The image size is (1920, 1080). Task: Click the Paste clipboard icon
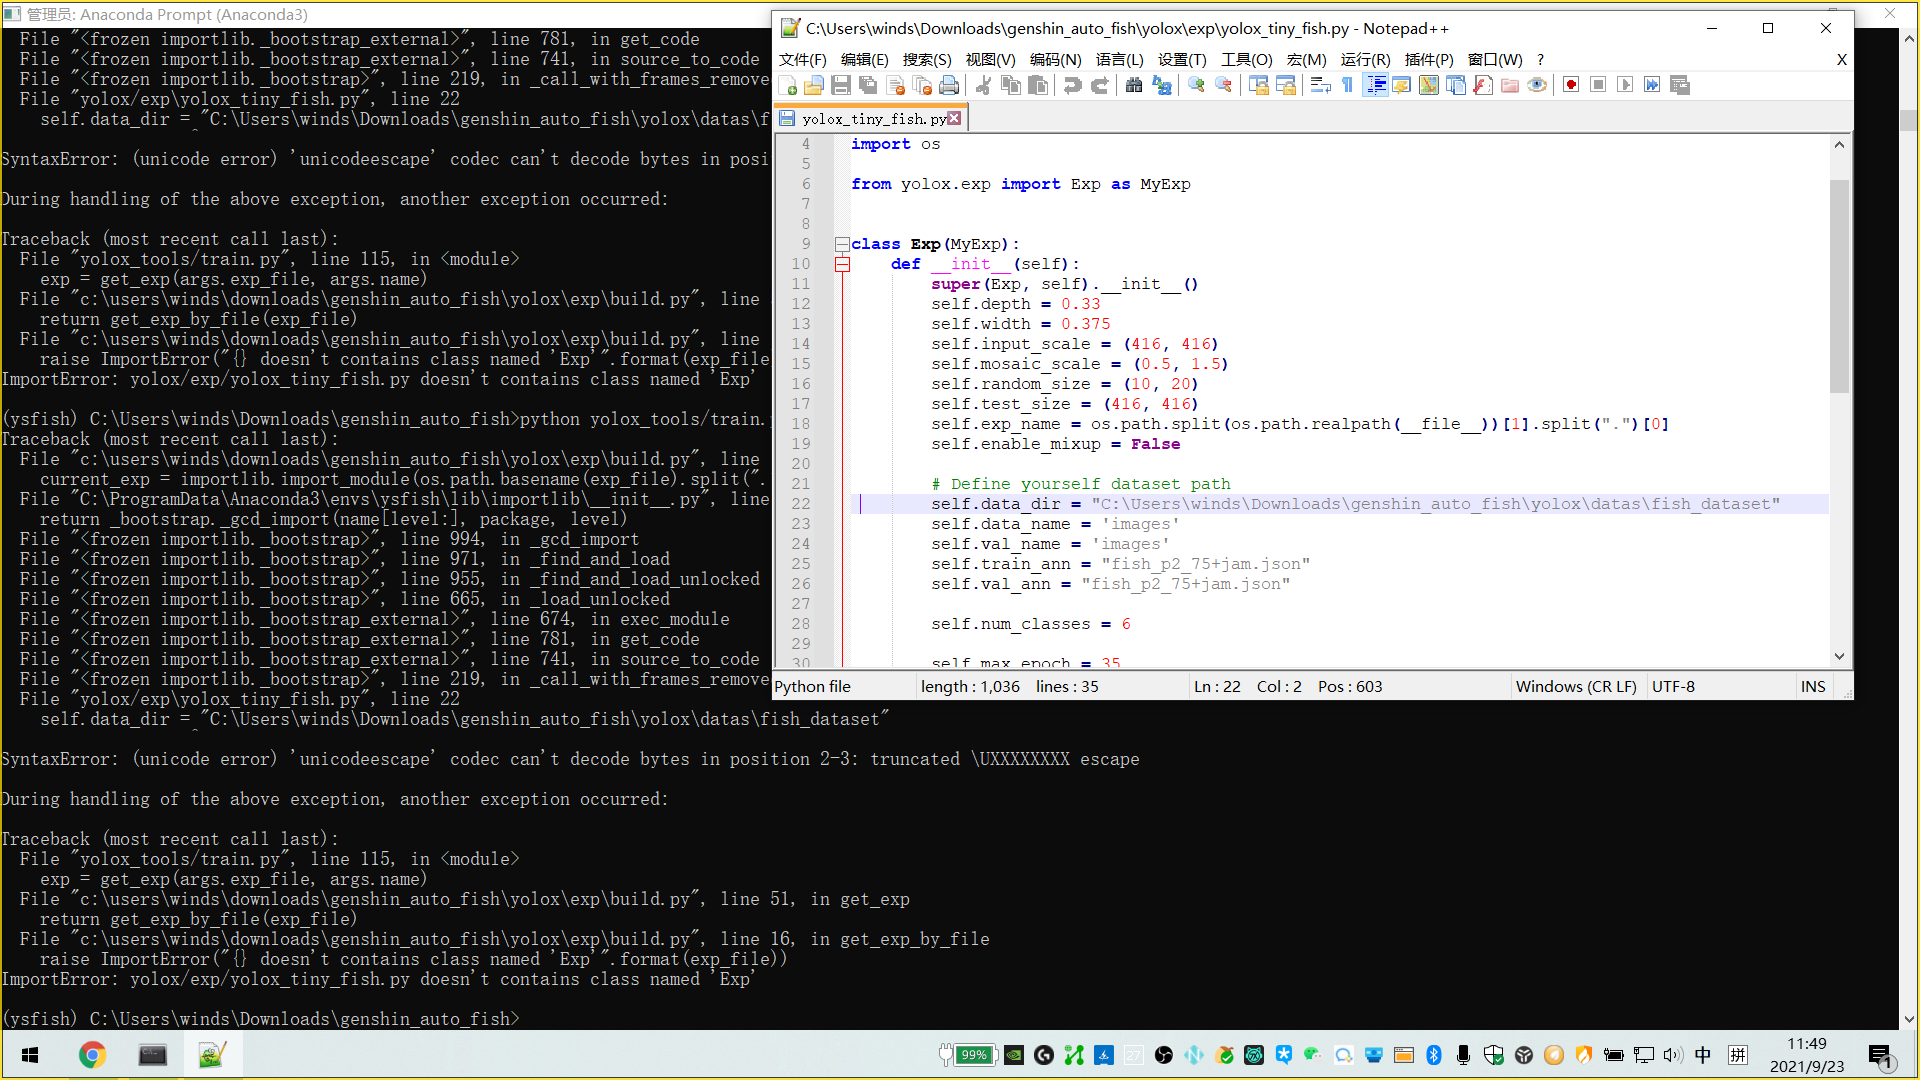point(1038,86)
